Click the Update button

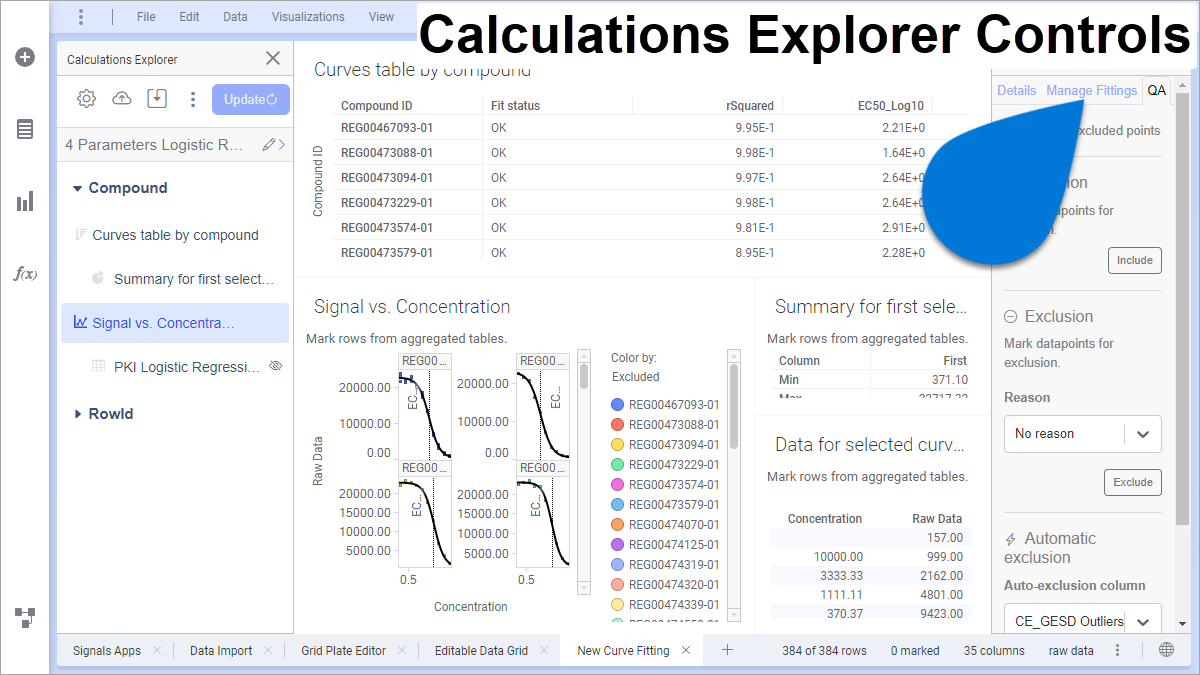pos(250,99)
